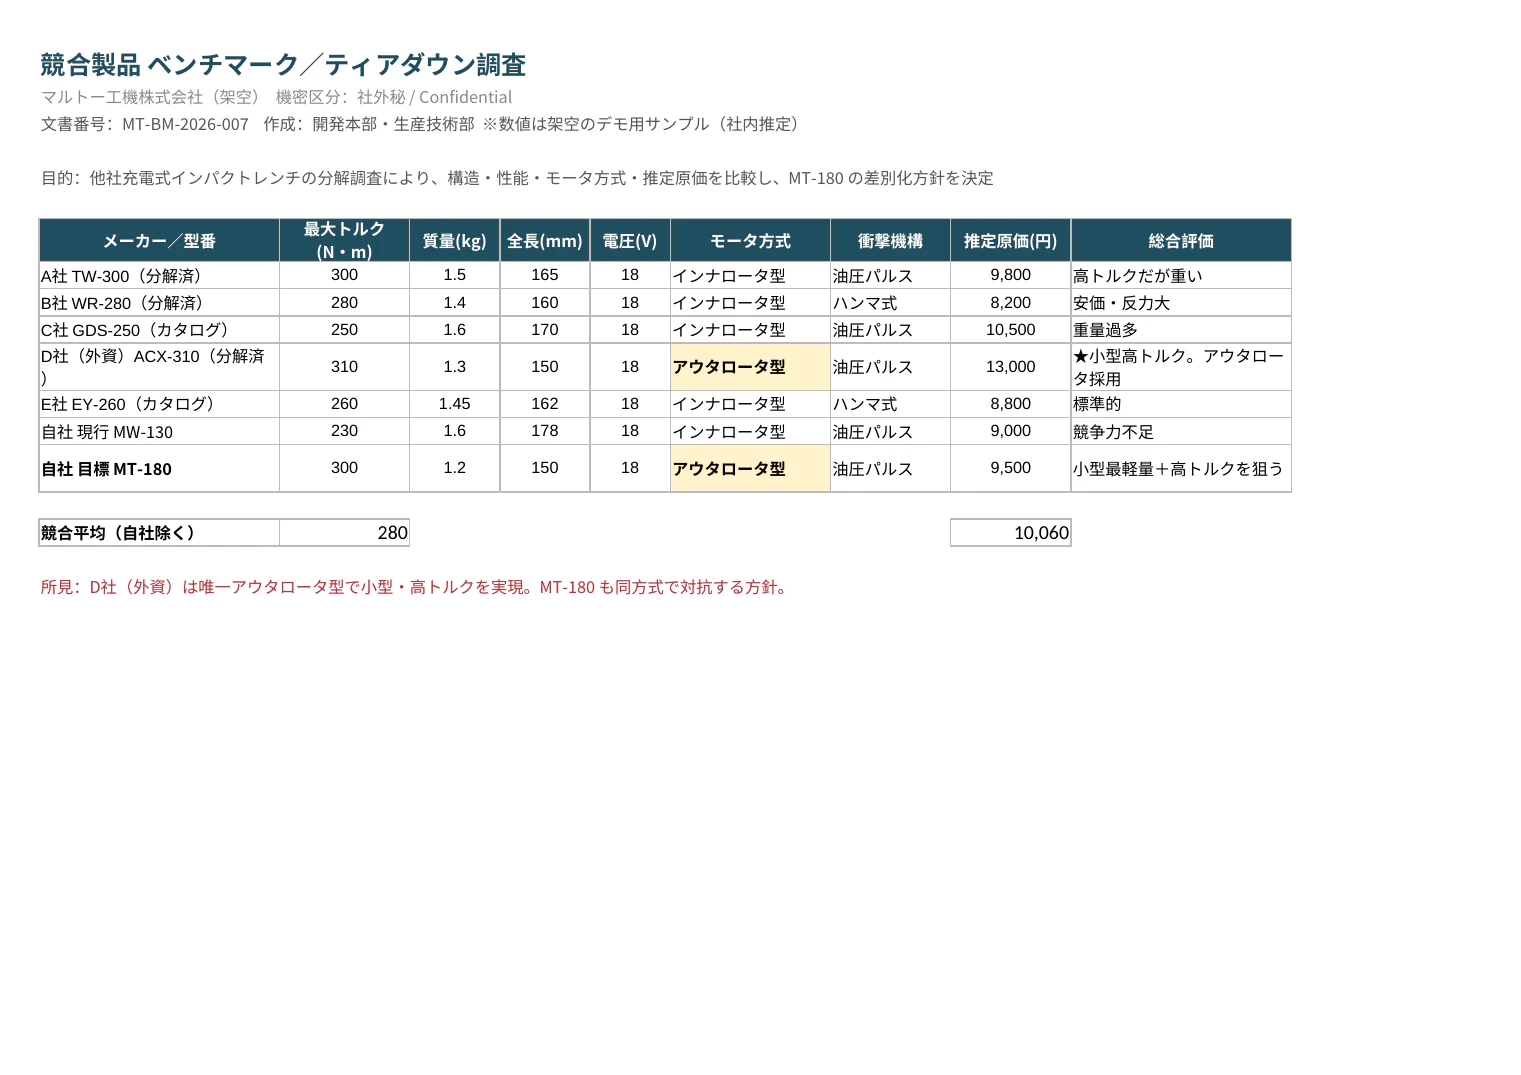Select cell 自社 現行 MW-130
This screenshot has height=1075, width=1521.
click(159, 431)
